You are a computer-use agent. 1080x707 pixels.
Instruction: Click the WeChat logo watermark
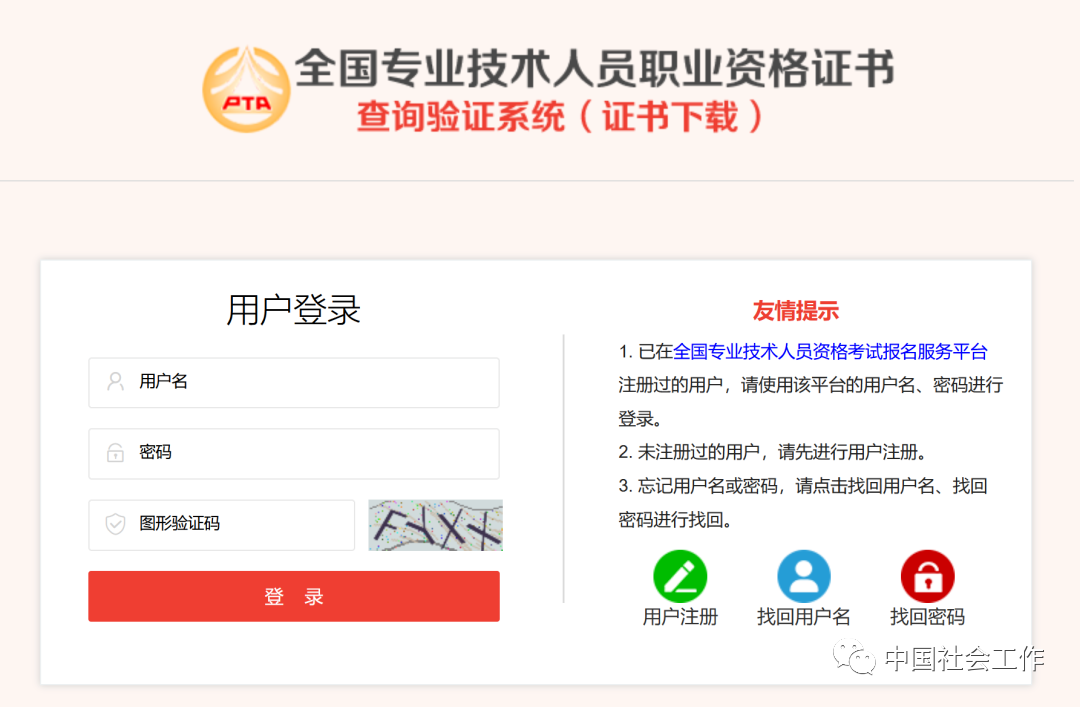[854, 657]
